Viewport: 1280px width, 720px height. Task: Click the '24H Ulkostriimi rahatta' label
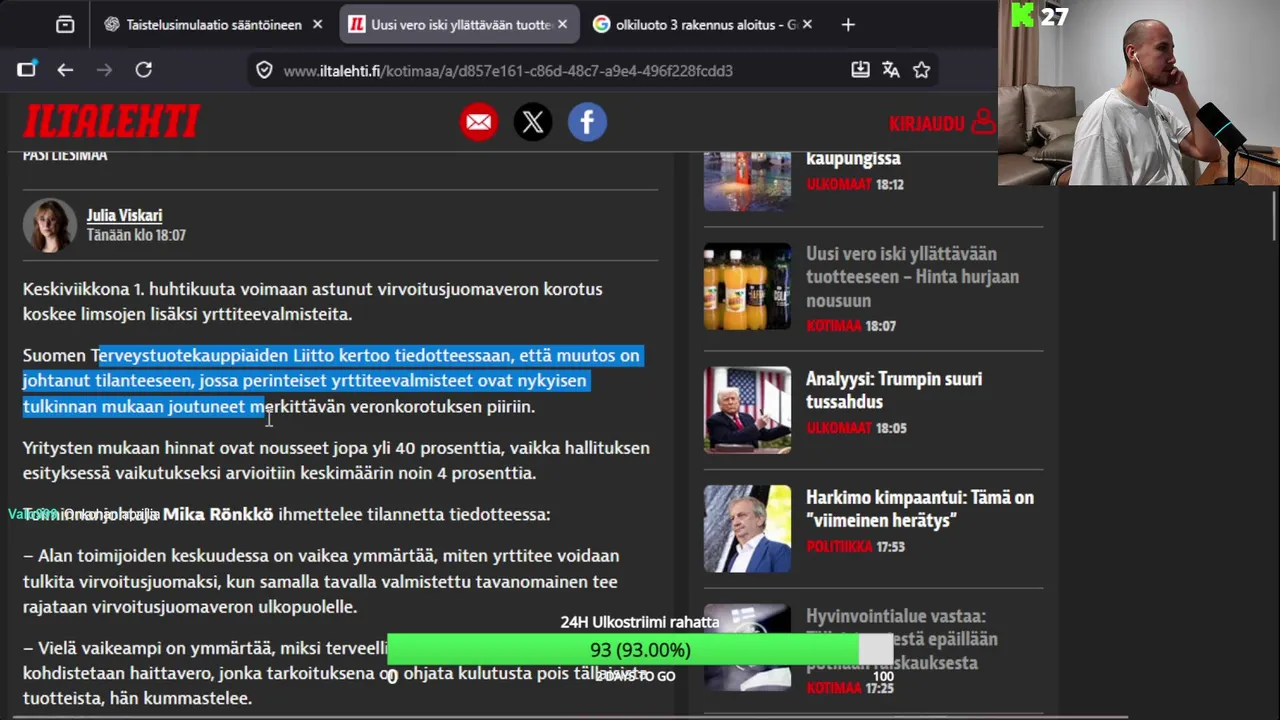(640, 622)
